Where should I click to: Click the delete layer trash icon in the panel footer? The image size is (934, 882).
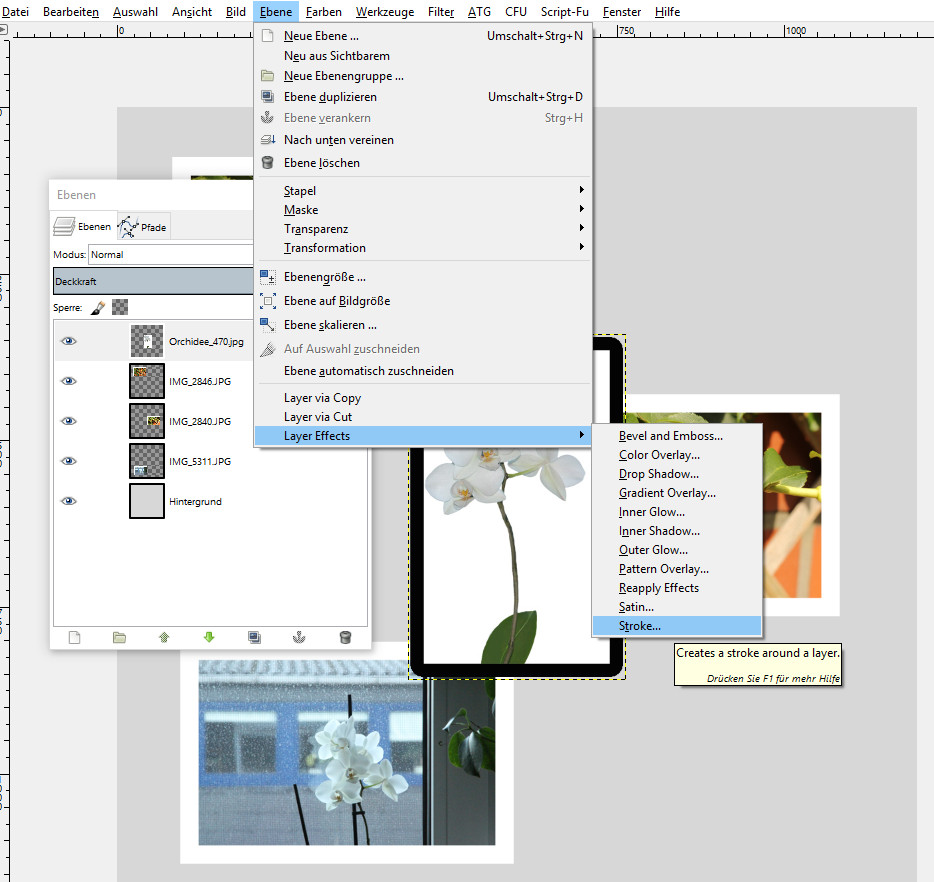point(345,638)
